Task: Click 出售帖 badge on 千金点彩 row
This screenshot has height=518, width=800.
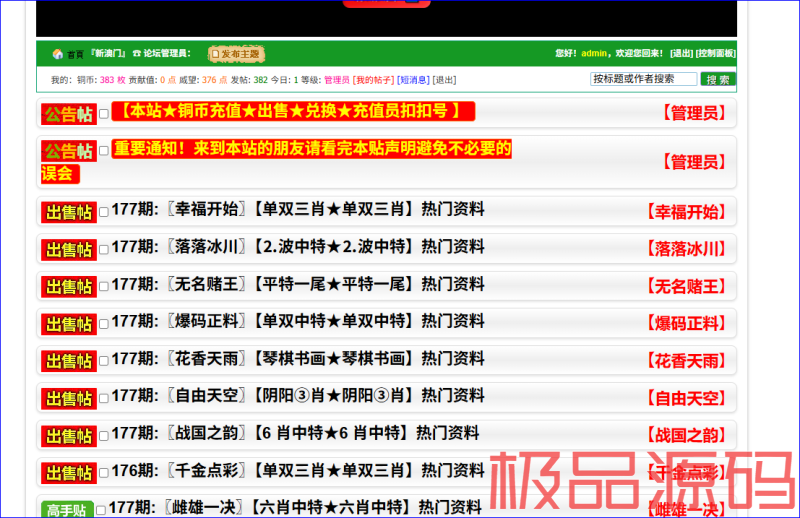Action: pos(69,474)
